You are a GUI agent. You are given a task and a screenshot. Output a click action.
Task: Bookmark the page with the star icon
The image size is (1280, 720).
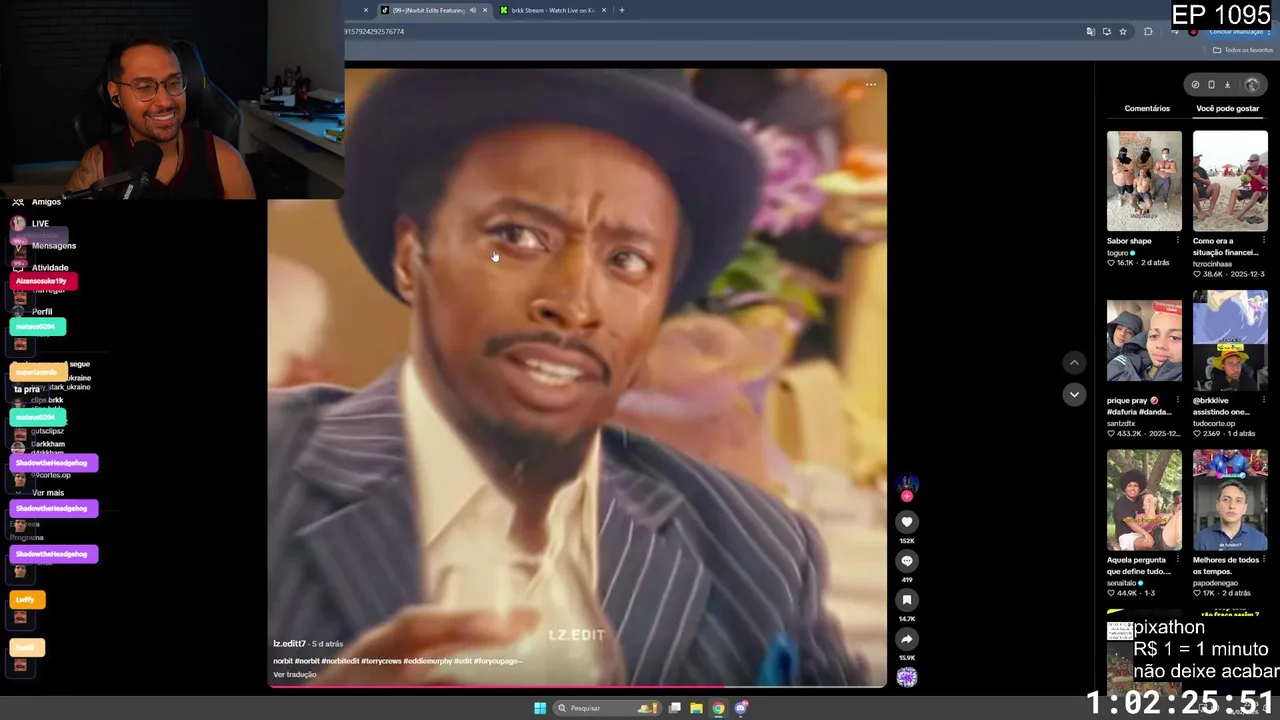coord(1123,32)
